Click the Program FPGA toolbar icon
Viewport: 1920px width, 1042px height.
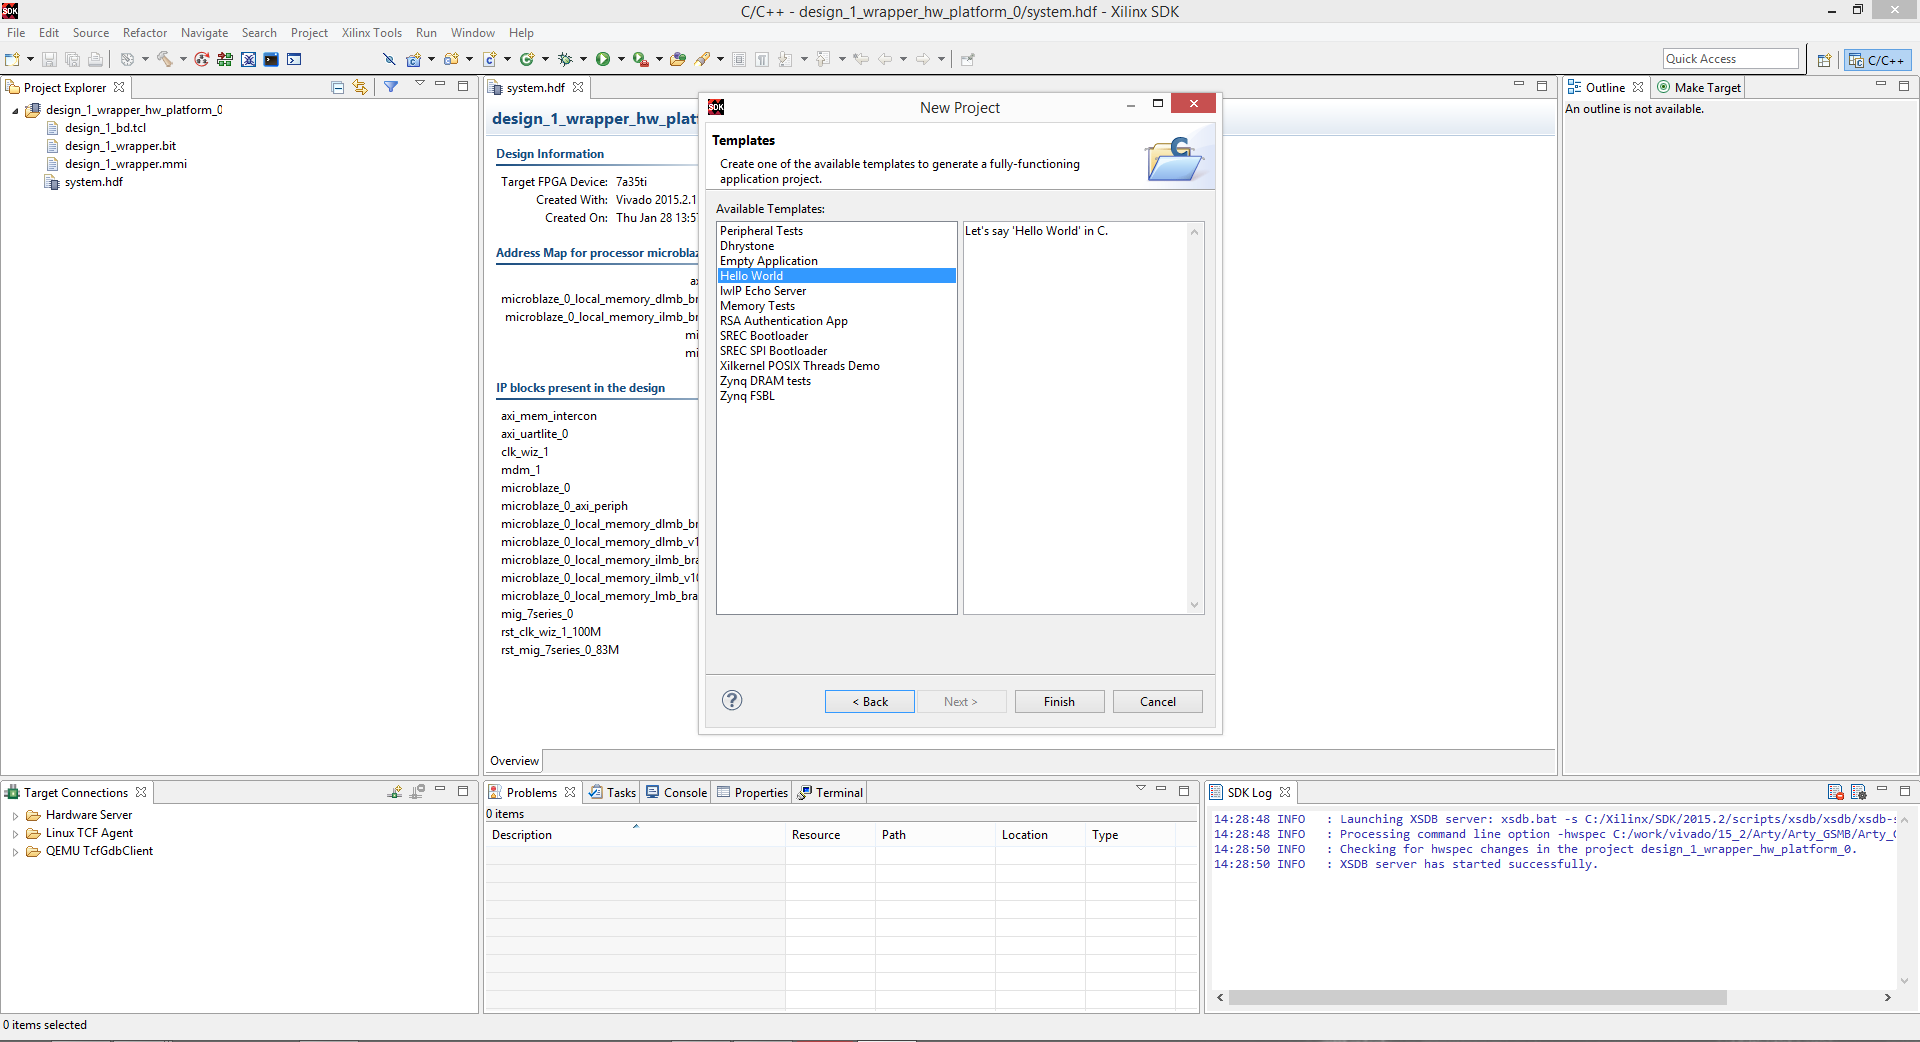[225, 59]
